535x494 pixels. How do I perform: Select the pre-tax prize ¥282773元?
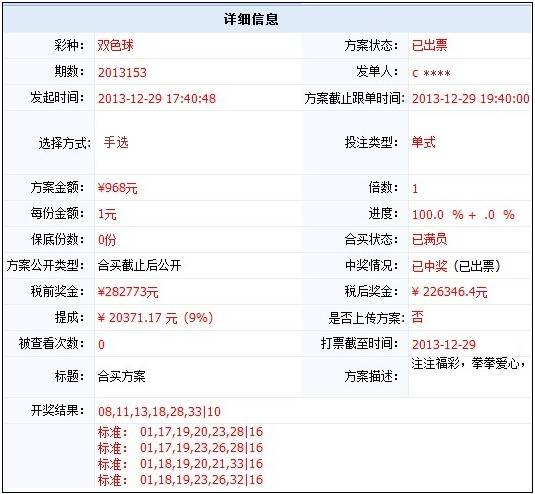128,292
